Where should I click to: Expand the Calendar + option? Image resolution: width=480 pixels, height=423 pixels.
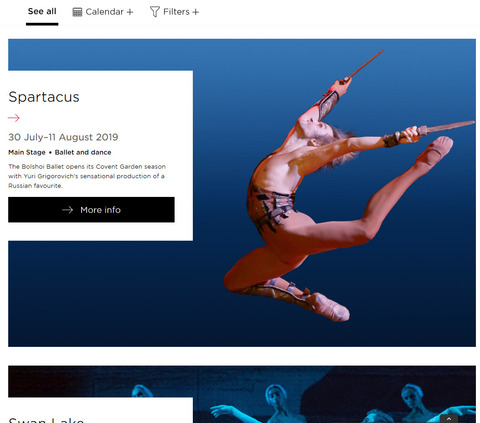(x=103, y=12)
